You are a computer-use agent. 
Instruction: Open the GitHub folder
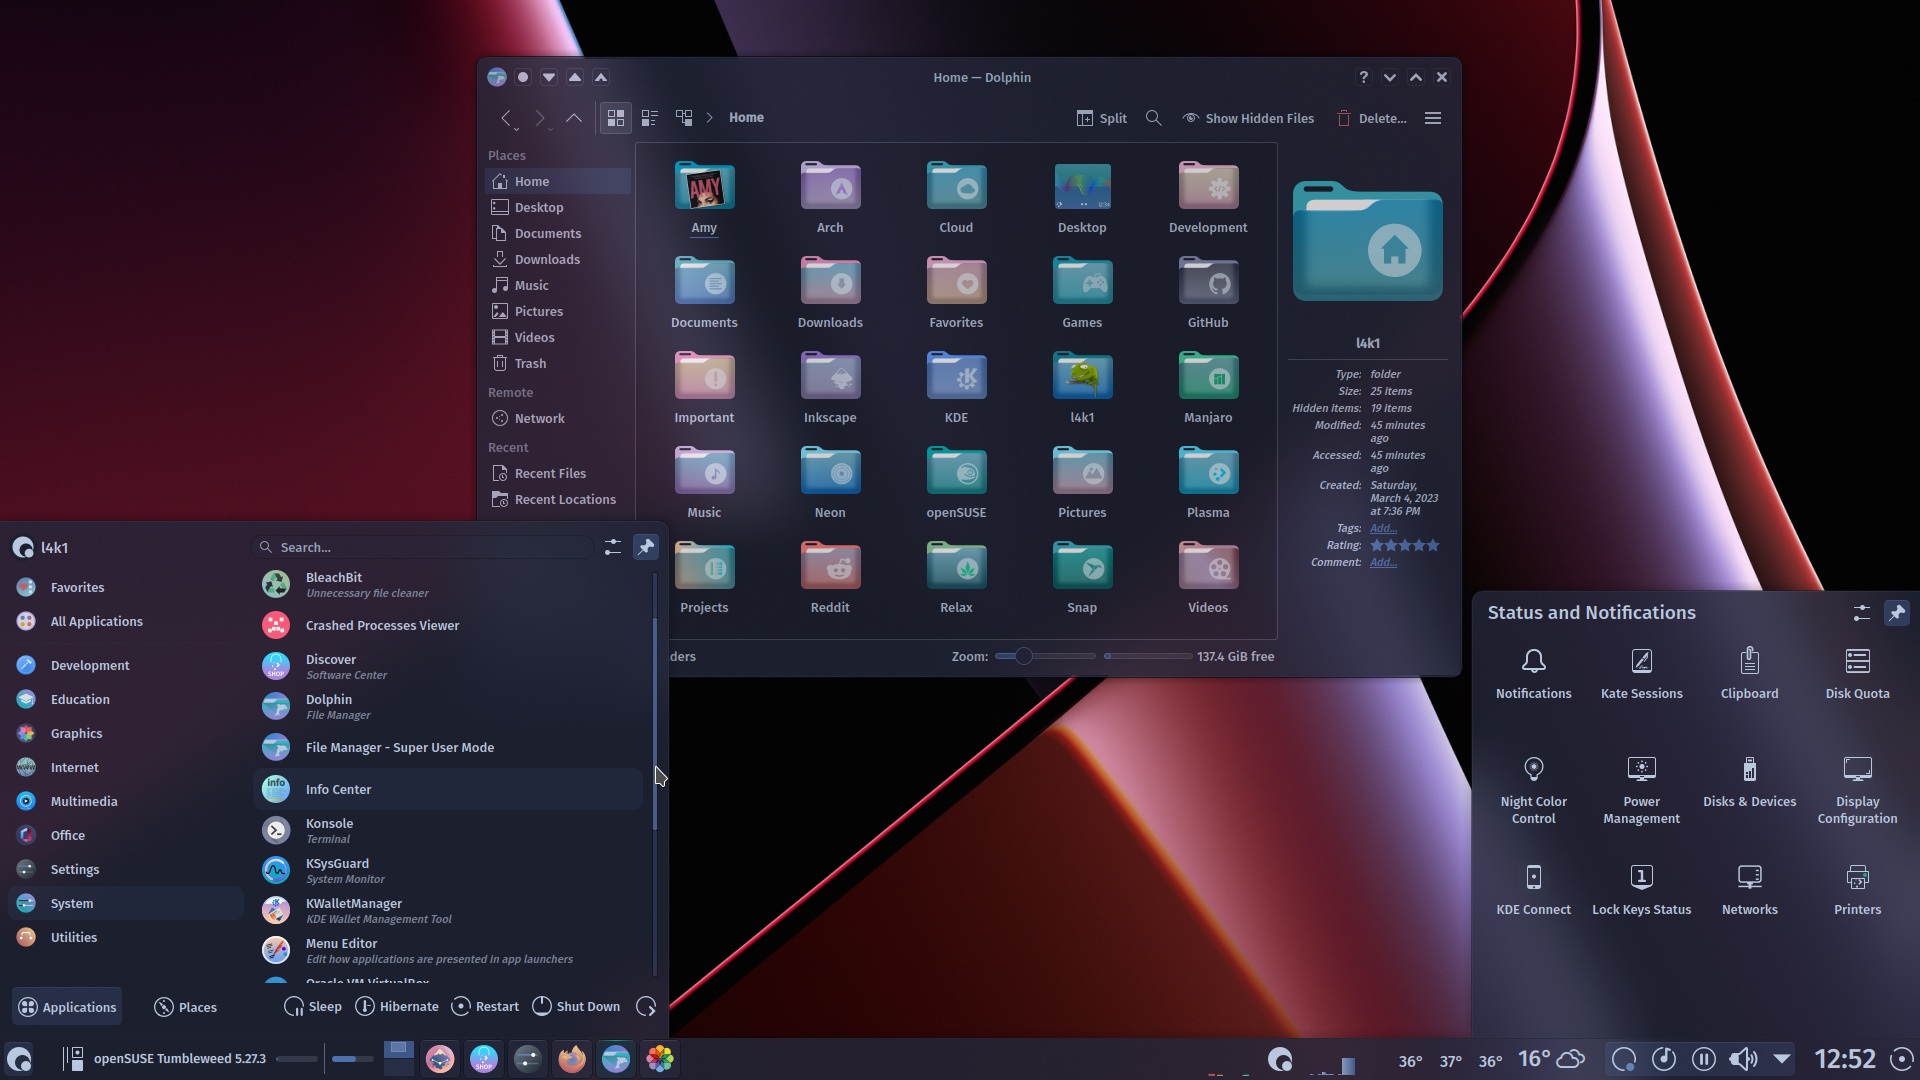click(1208, 292)
